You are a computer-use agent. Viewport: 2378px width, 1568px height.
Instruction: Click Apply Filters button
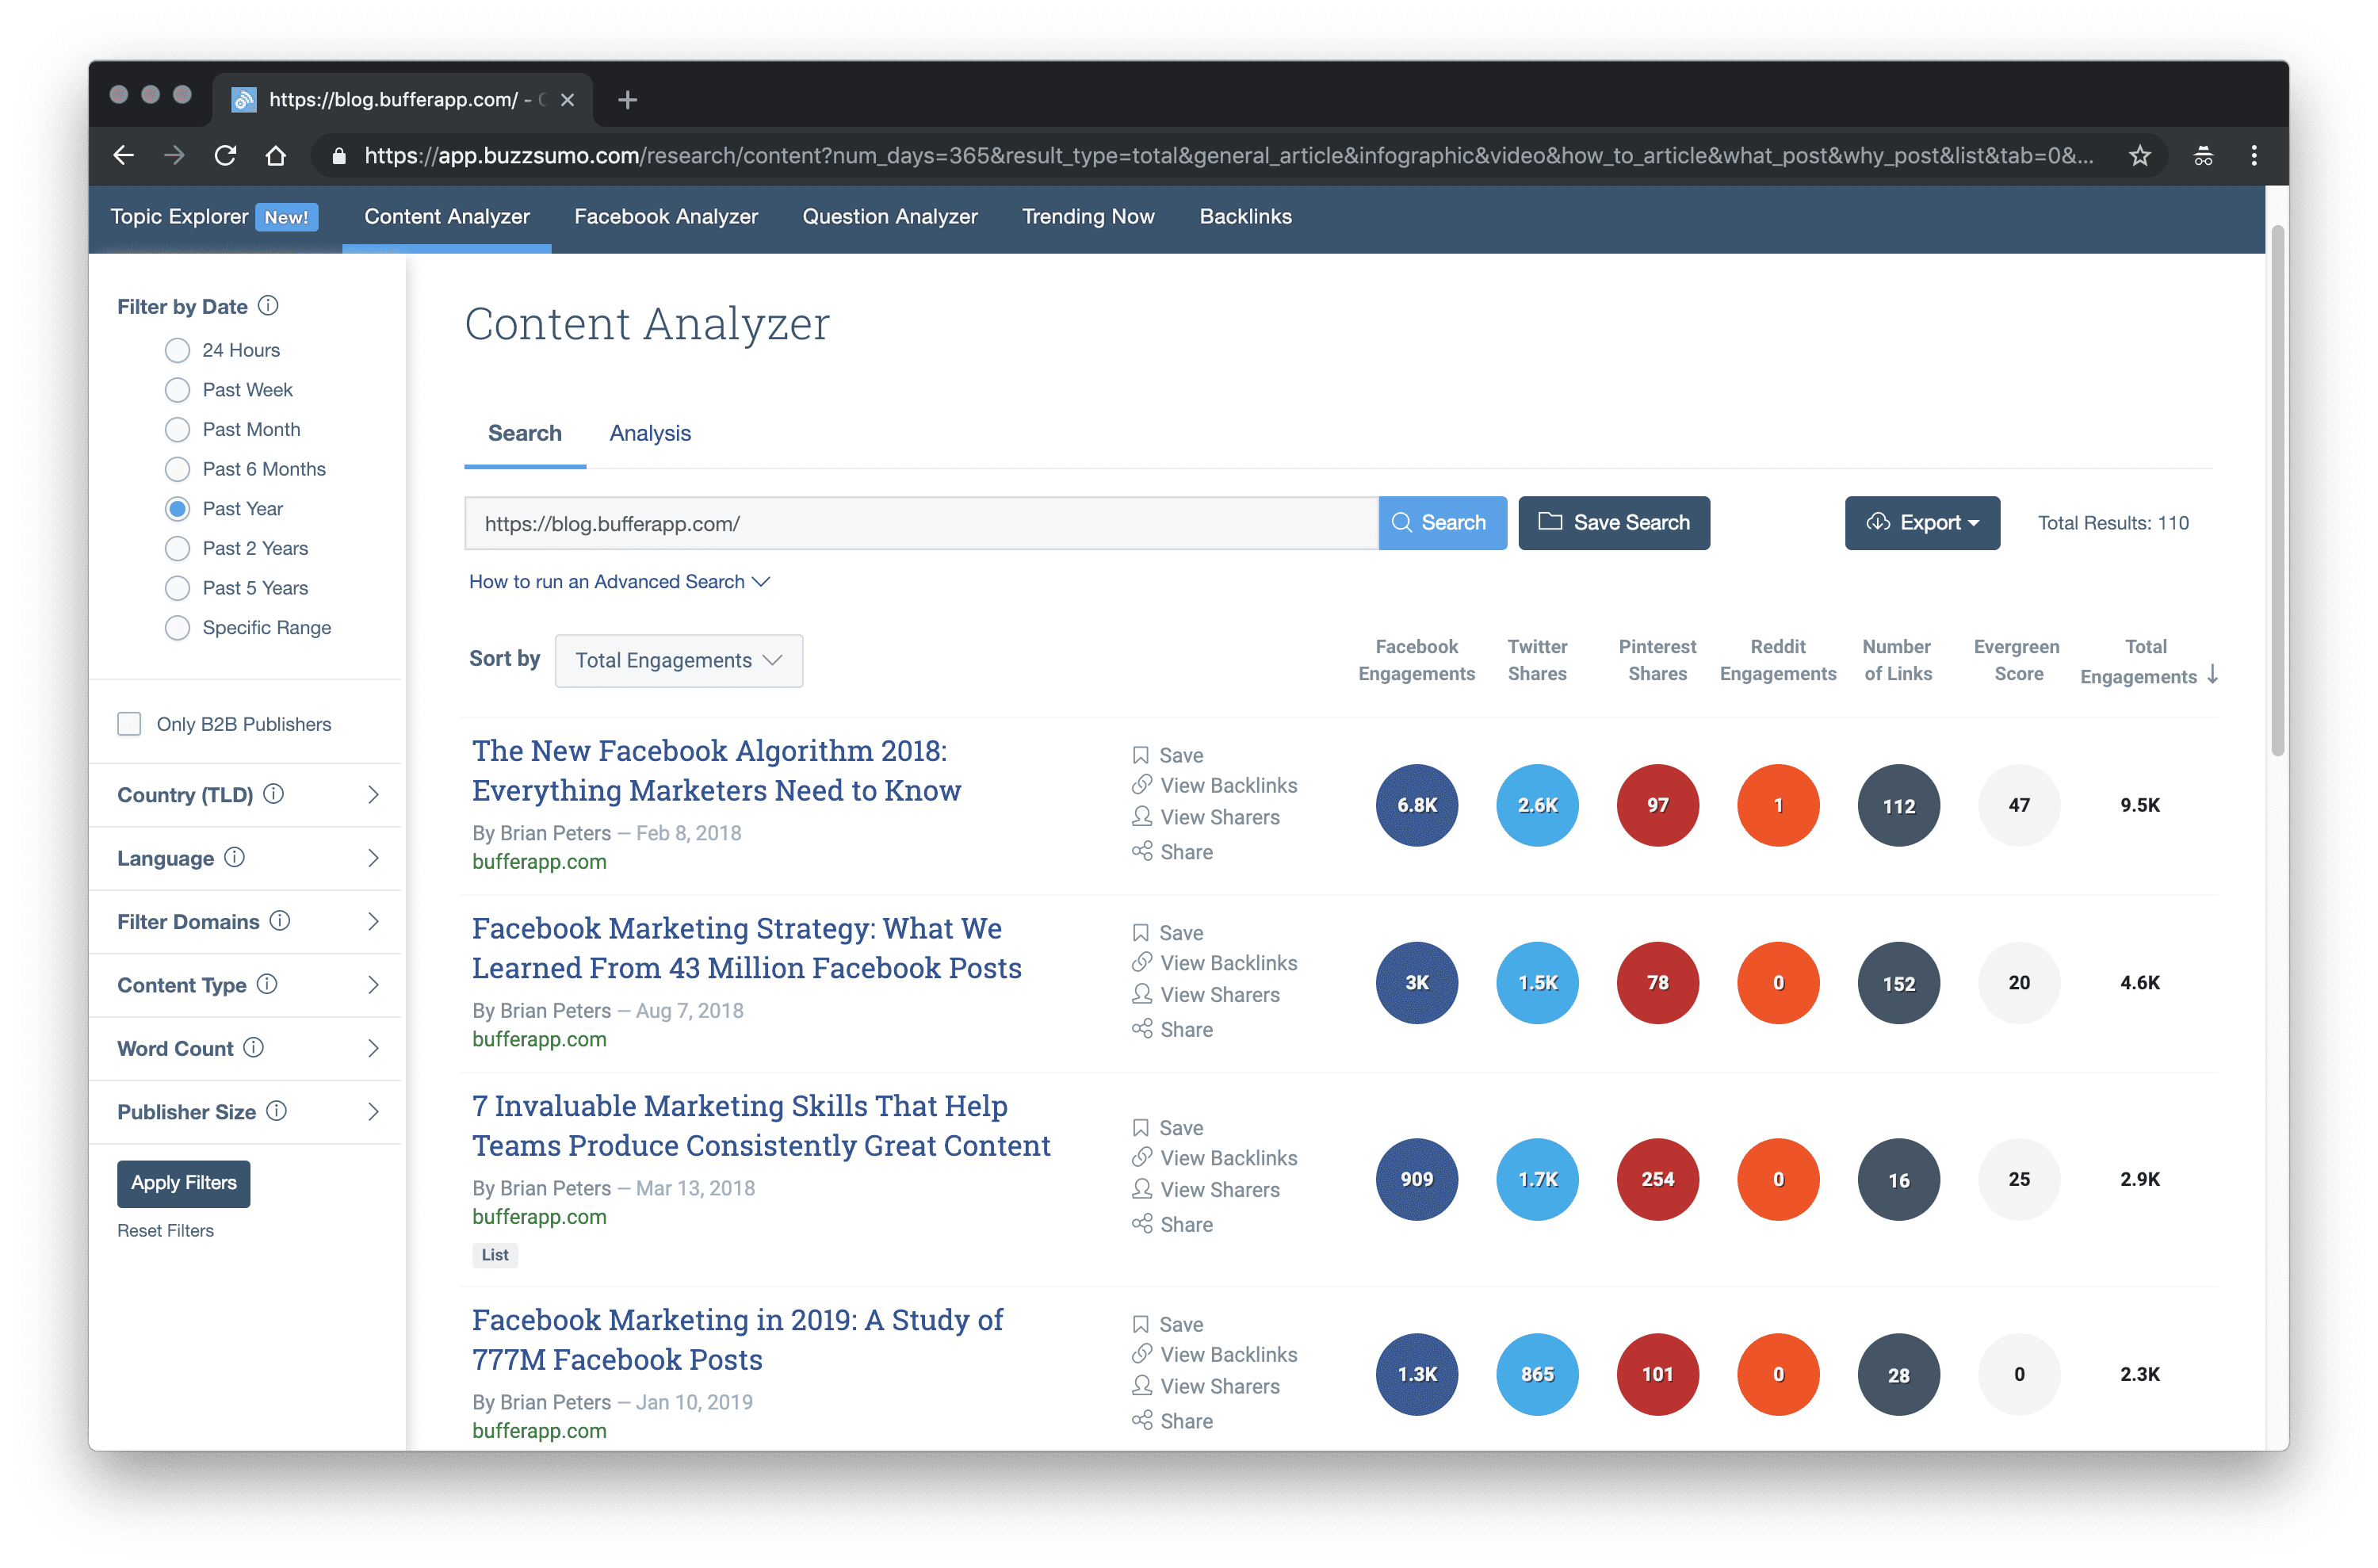point(184,1181)
